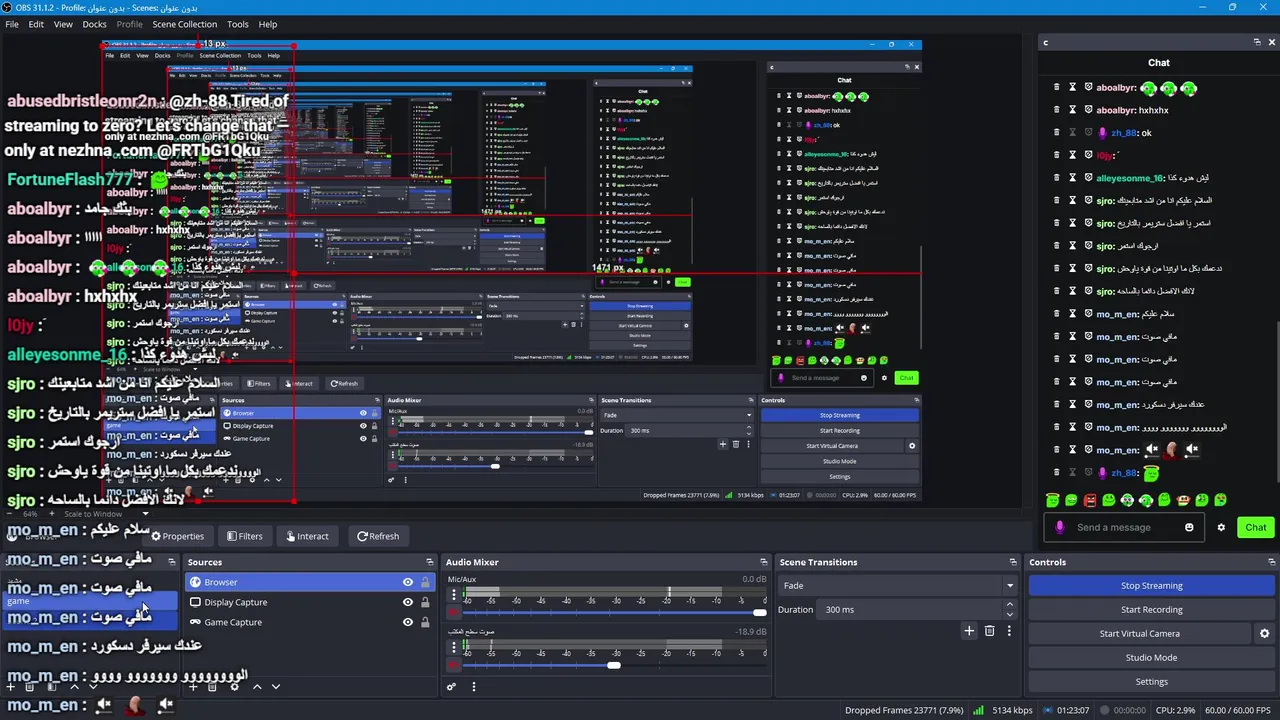The image size is (1280, 720).
Task: Lock the Display Capture source
Action: (x=425, y=602)
